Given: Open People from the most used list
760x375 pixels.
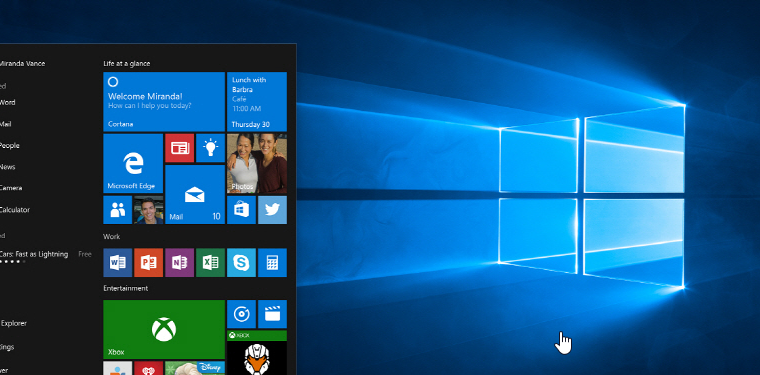Looking at the screenshot, I should [10, 145].
